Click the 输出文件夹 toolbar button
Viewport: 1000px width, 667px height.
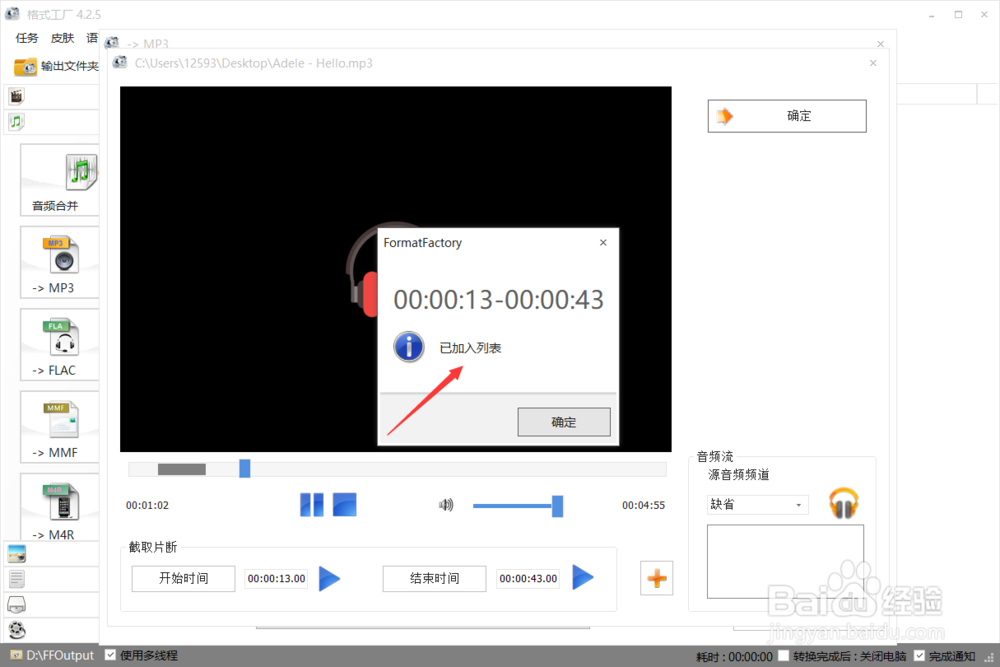(56, 66)
